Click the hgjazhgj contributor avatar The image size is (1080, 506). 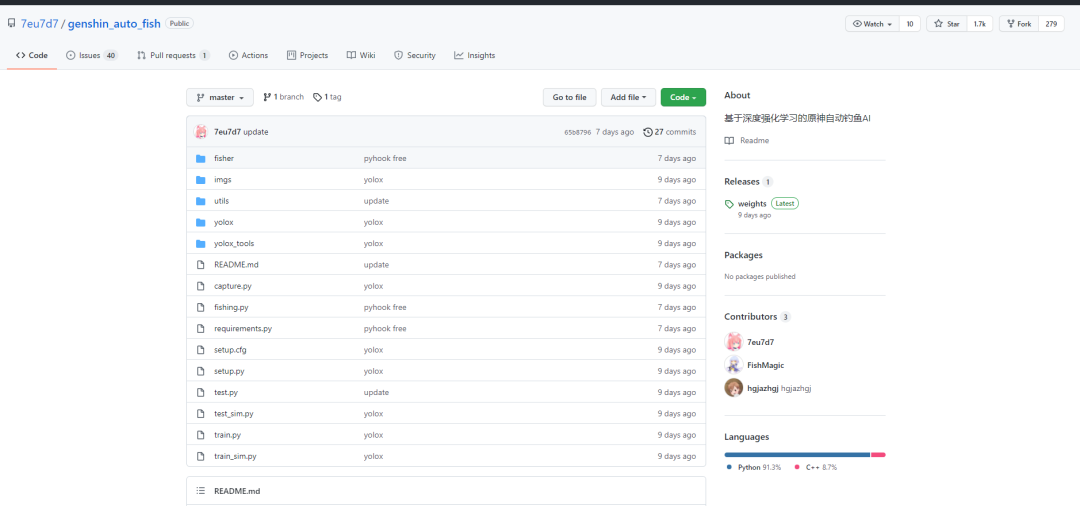tap(734, 388)
